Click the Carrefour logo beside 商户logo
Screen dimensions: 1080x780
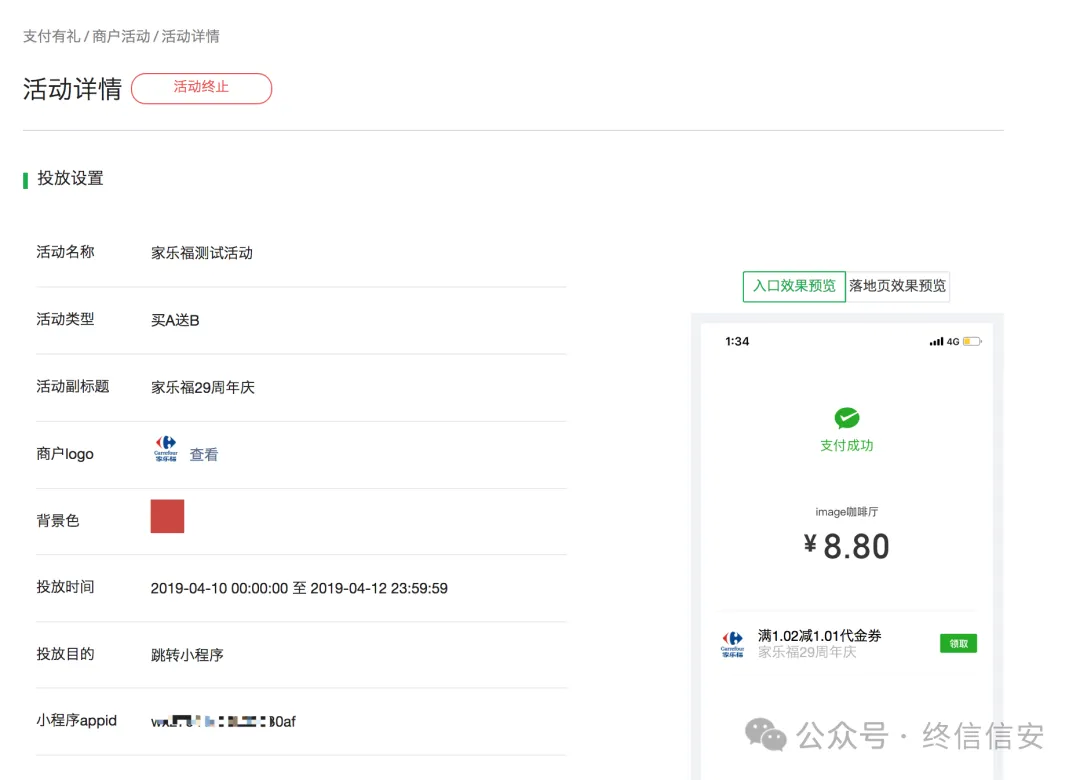[166, 452]
